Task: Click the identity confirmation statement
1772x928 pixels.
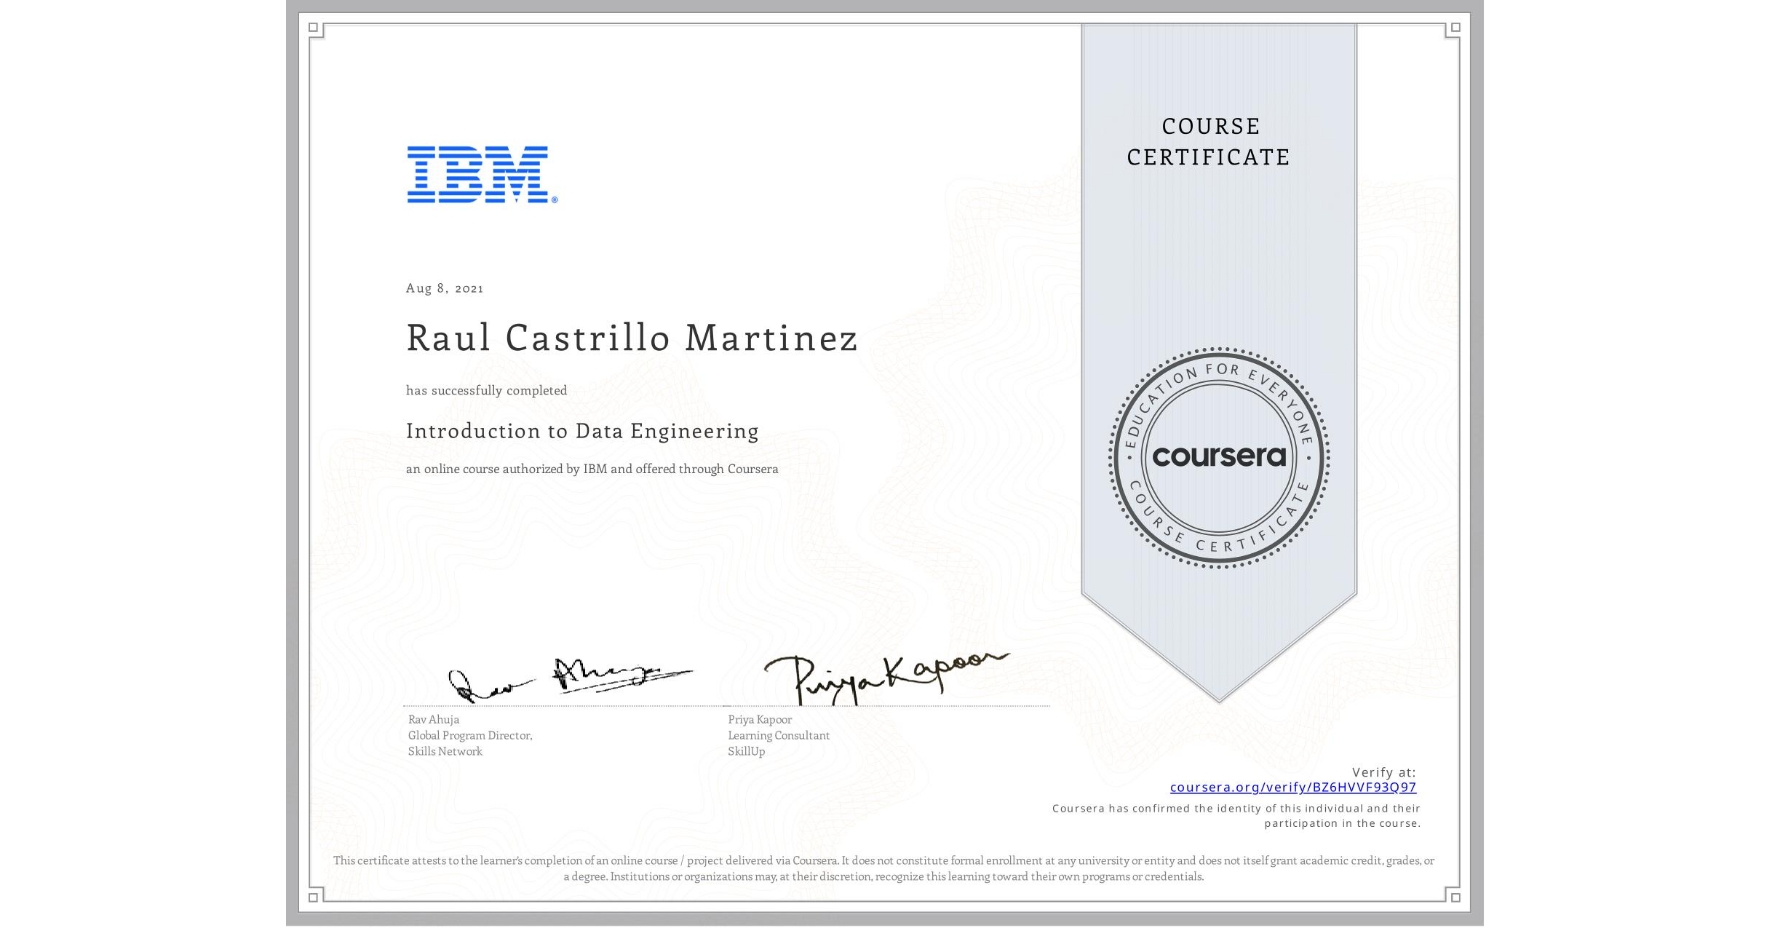Action: 1235,815
